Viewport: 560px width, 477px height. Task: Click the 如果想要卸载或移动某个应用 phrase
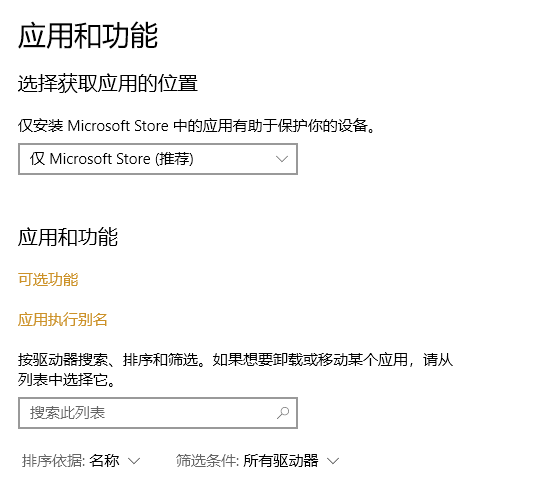coord(310,360)
